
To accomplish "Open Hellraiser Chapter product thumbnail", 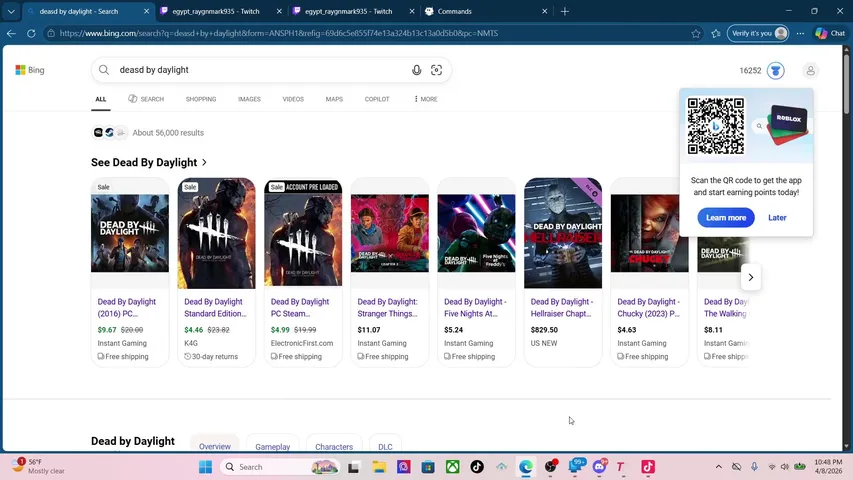I will tap(563, 233).
